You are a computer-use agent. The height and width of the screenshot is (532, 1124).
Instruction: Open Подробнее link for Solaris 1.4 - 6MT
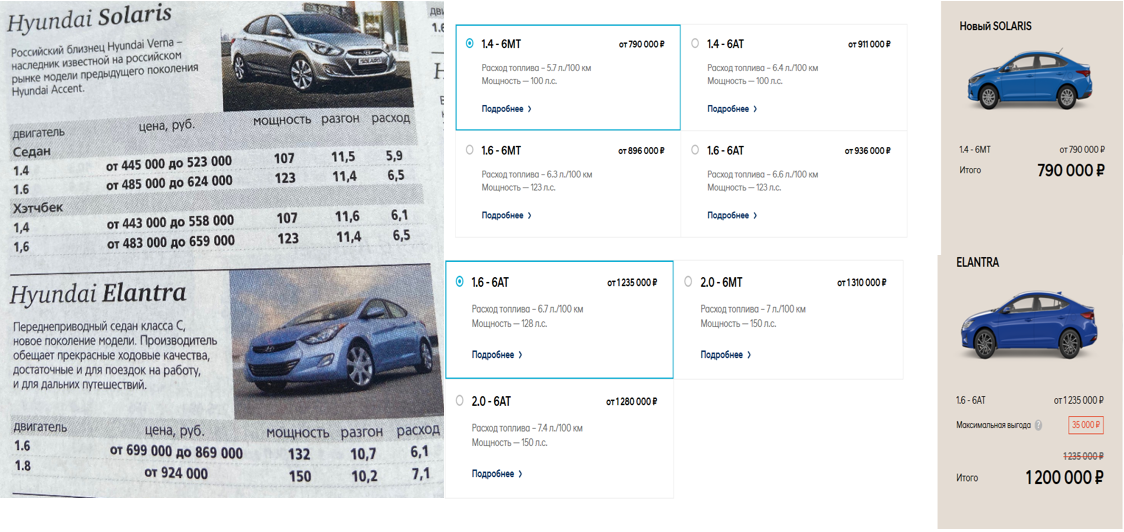pyautogui.click(x=506, y=109)
